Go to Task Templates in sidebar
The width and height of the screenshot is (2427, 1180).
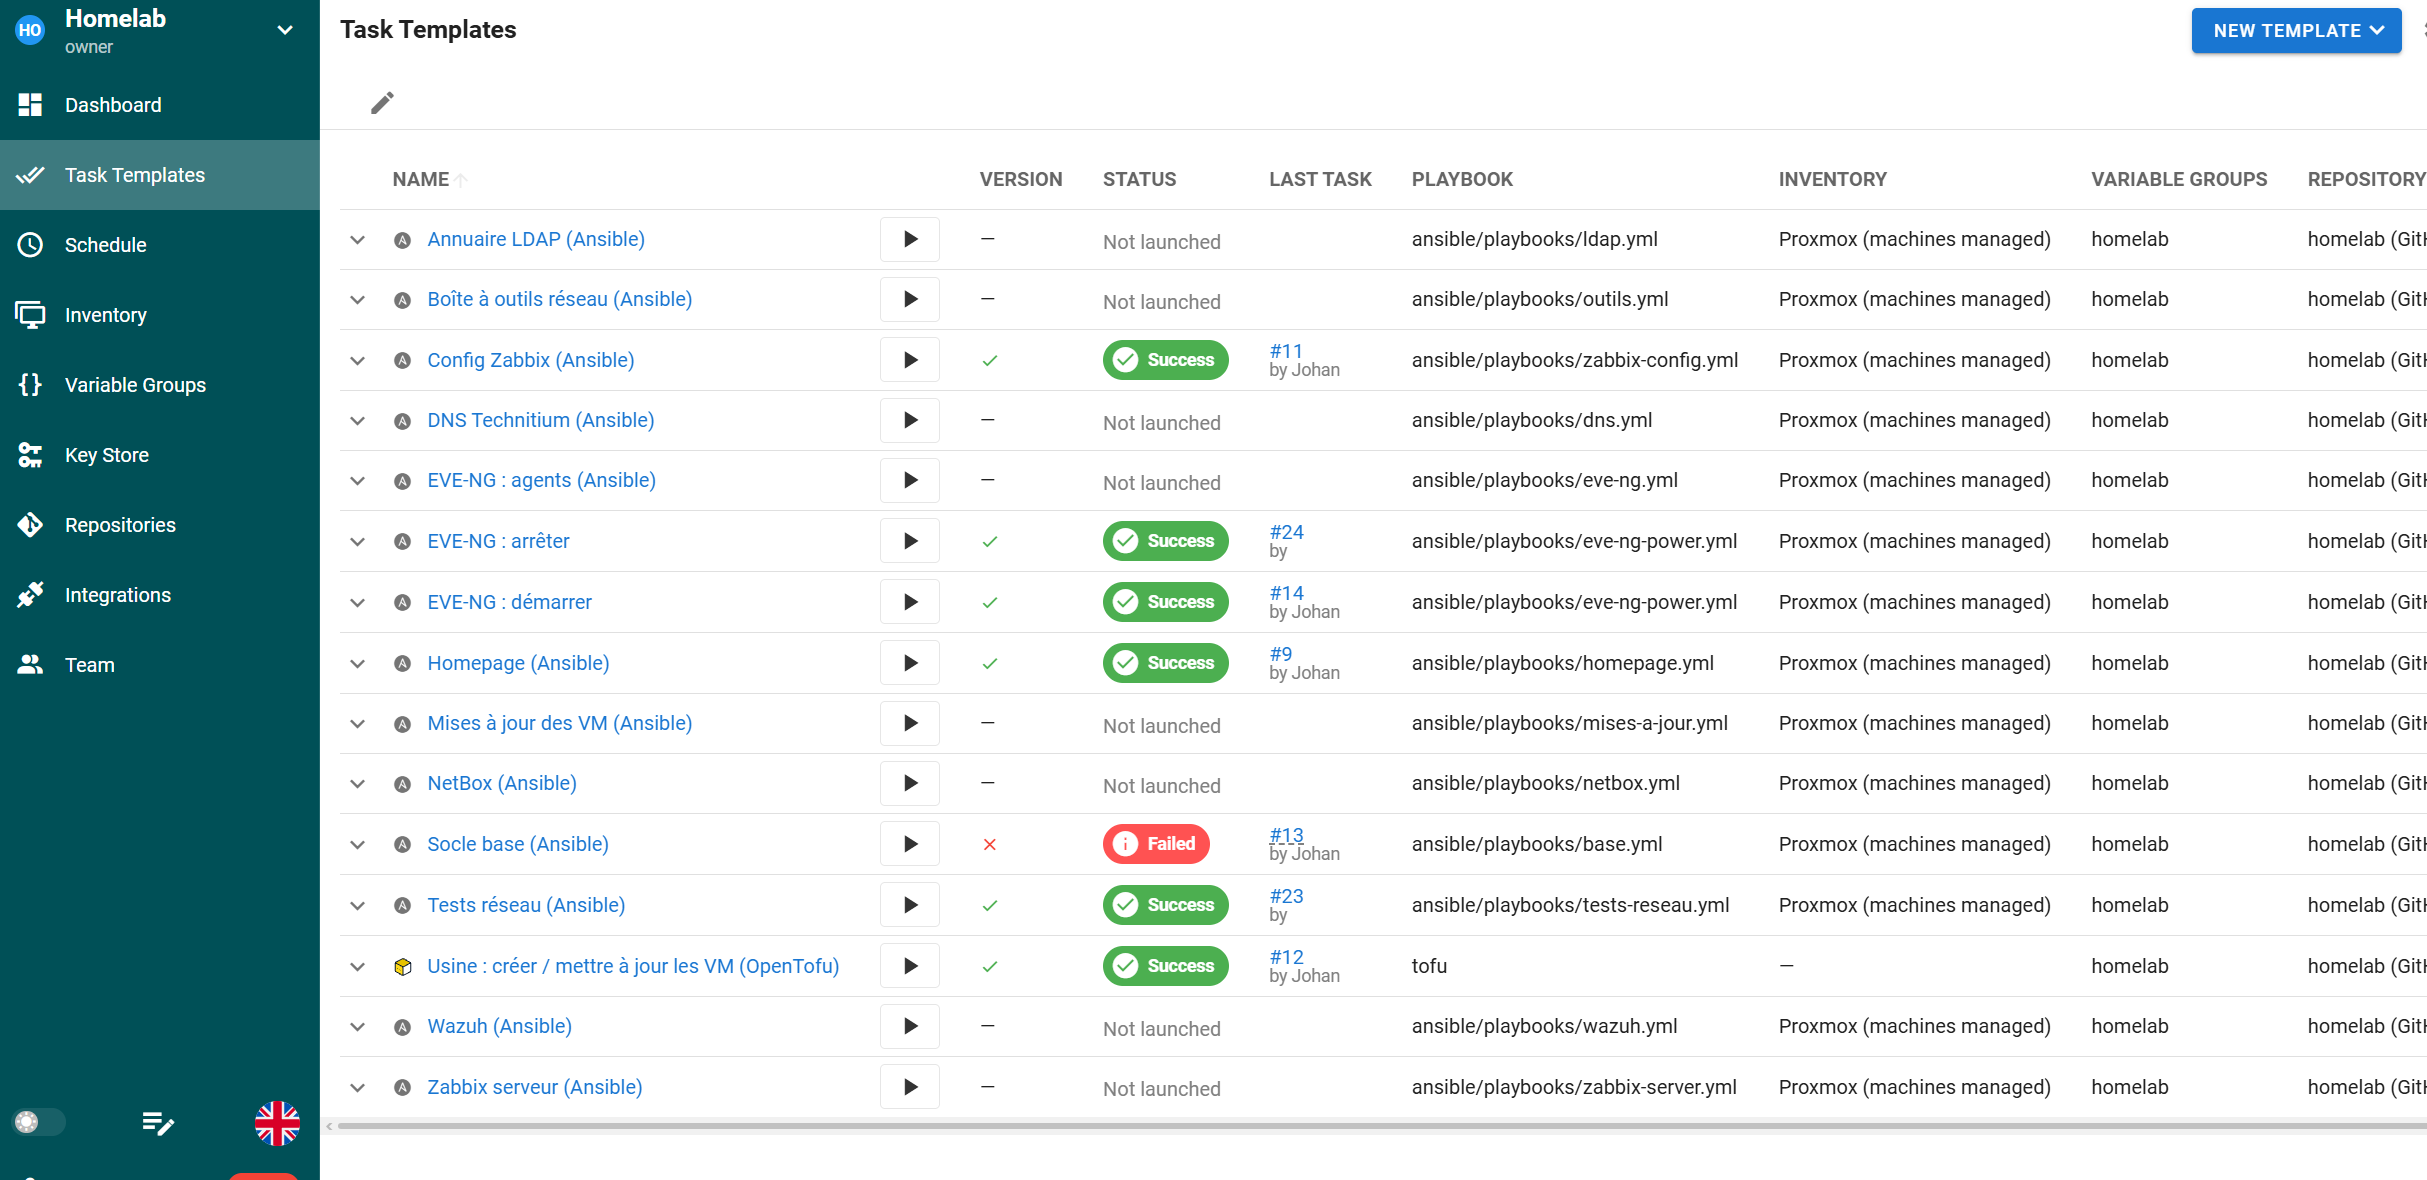click(160, 175)
